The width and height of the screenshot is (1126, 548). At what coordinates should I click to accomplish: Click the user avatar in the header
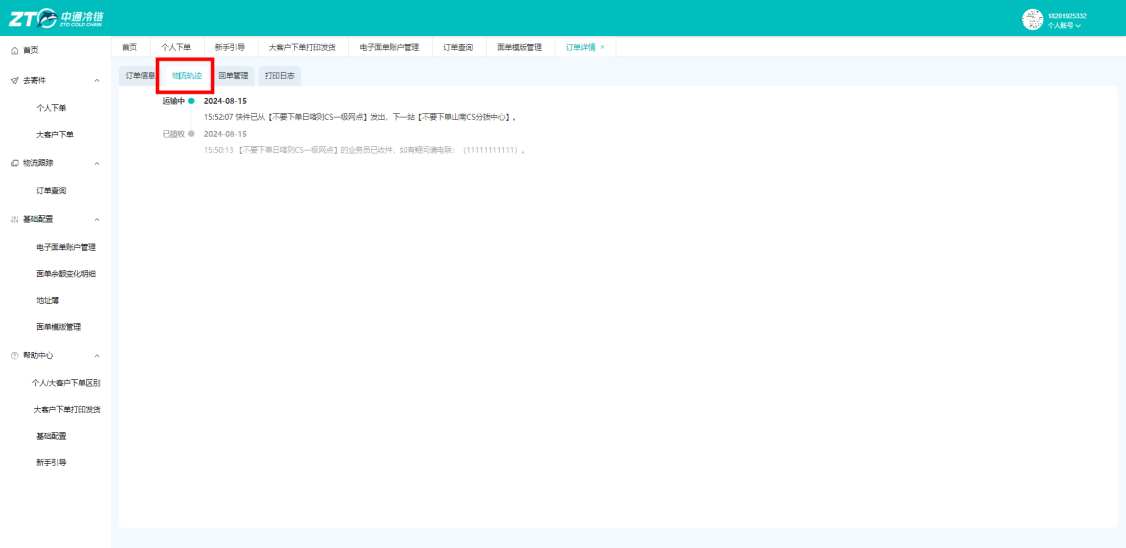pyautogui.click(x=1033, y=19)
